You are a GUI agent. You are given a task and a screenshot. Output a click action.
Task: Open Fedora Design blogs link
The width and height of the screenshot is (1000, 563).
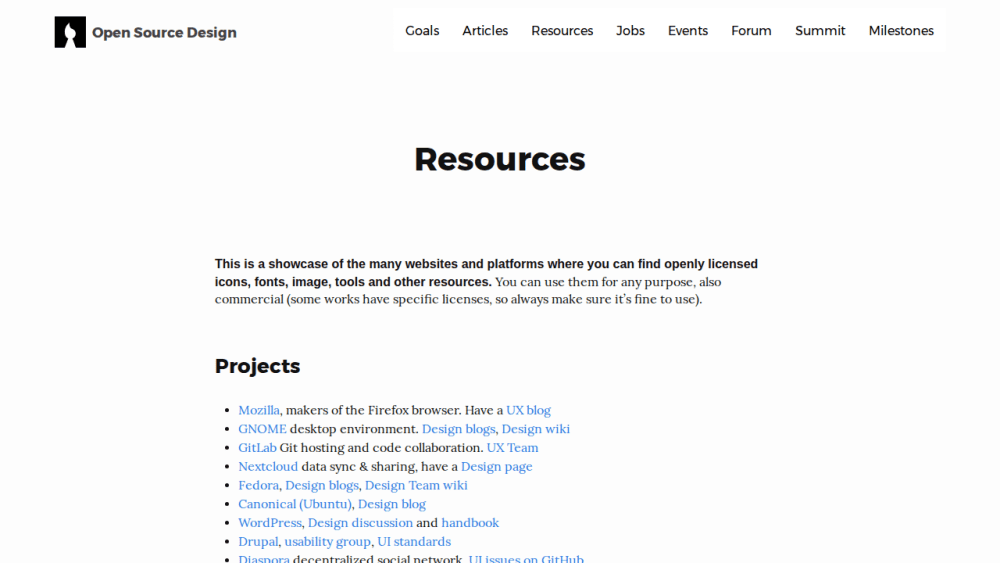321,485
